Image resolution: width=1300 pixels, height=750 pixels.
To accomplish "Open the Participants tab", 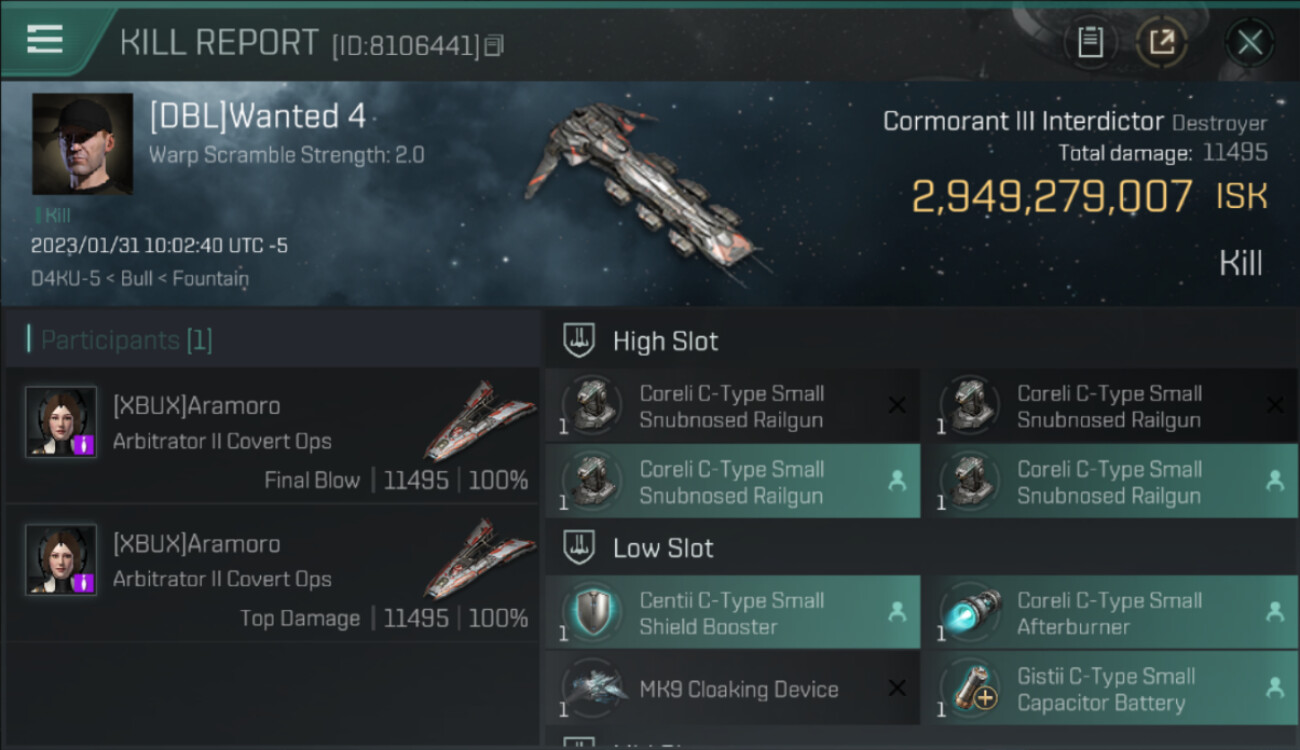I will click(x=120, y=340).
